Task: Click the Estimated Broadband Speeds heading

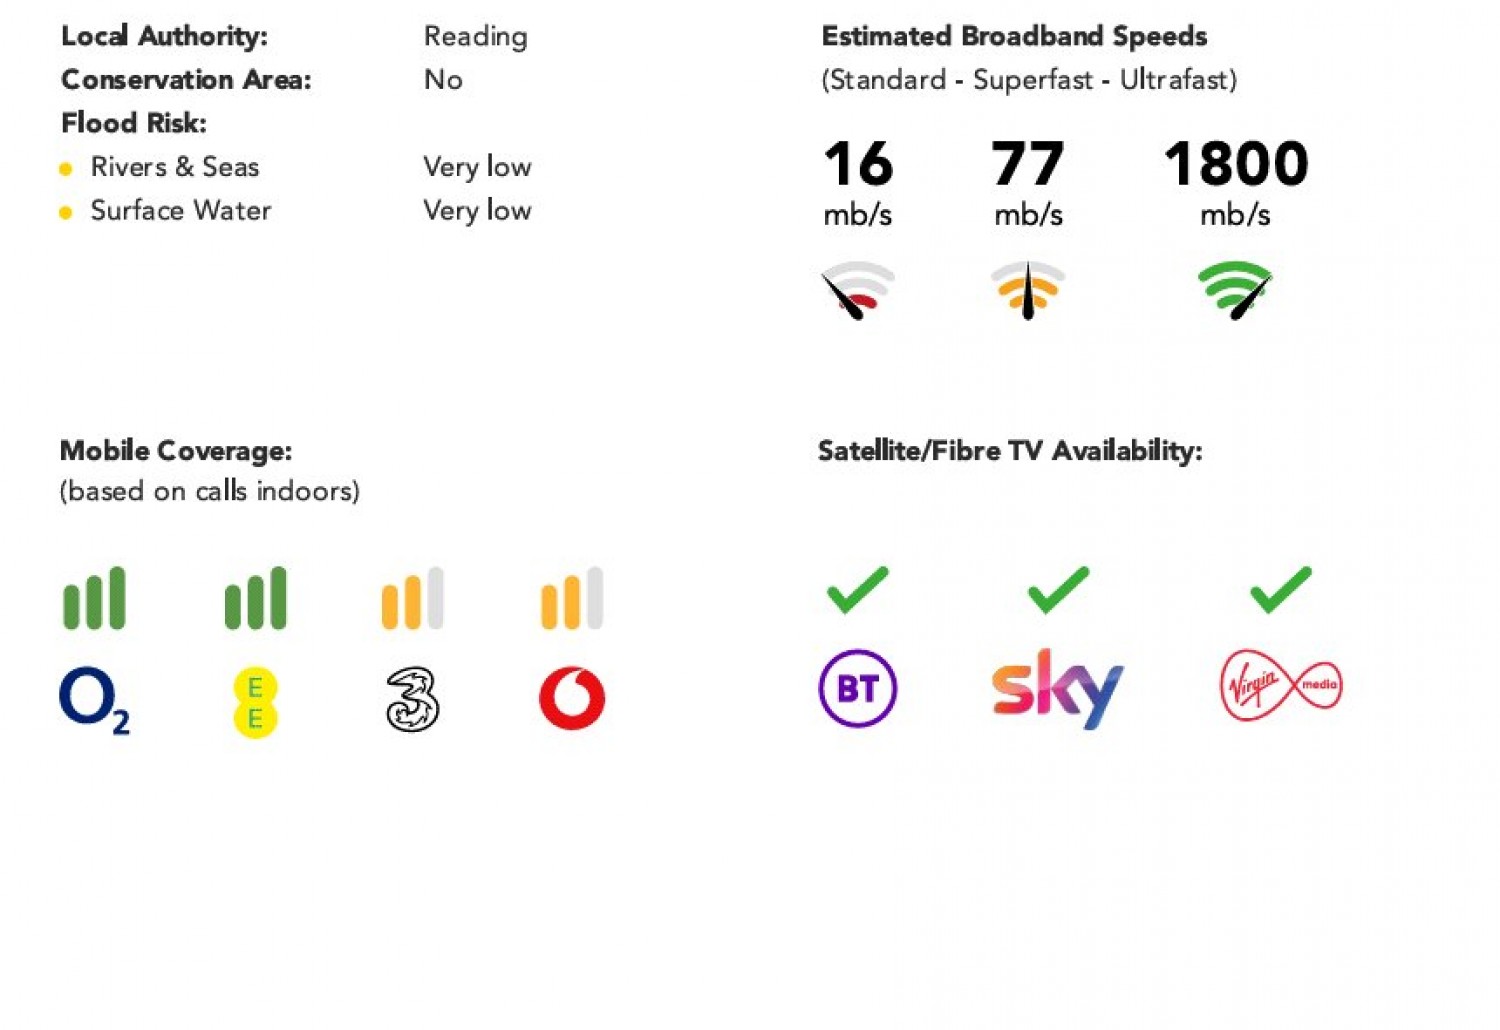Action: 1014,37
